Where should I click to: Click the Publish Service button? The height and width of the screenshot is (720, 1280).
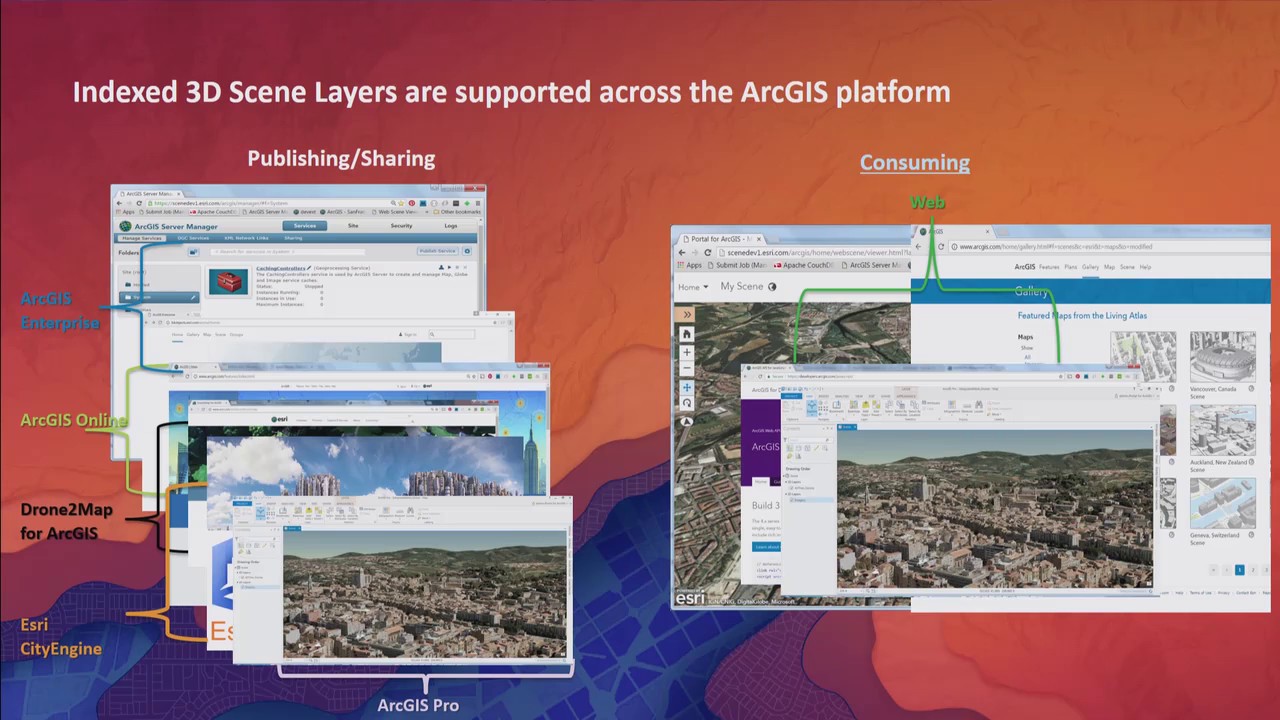click(x=437, y=251)
